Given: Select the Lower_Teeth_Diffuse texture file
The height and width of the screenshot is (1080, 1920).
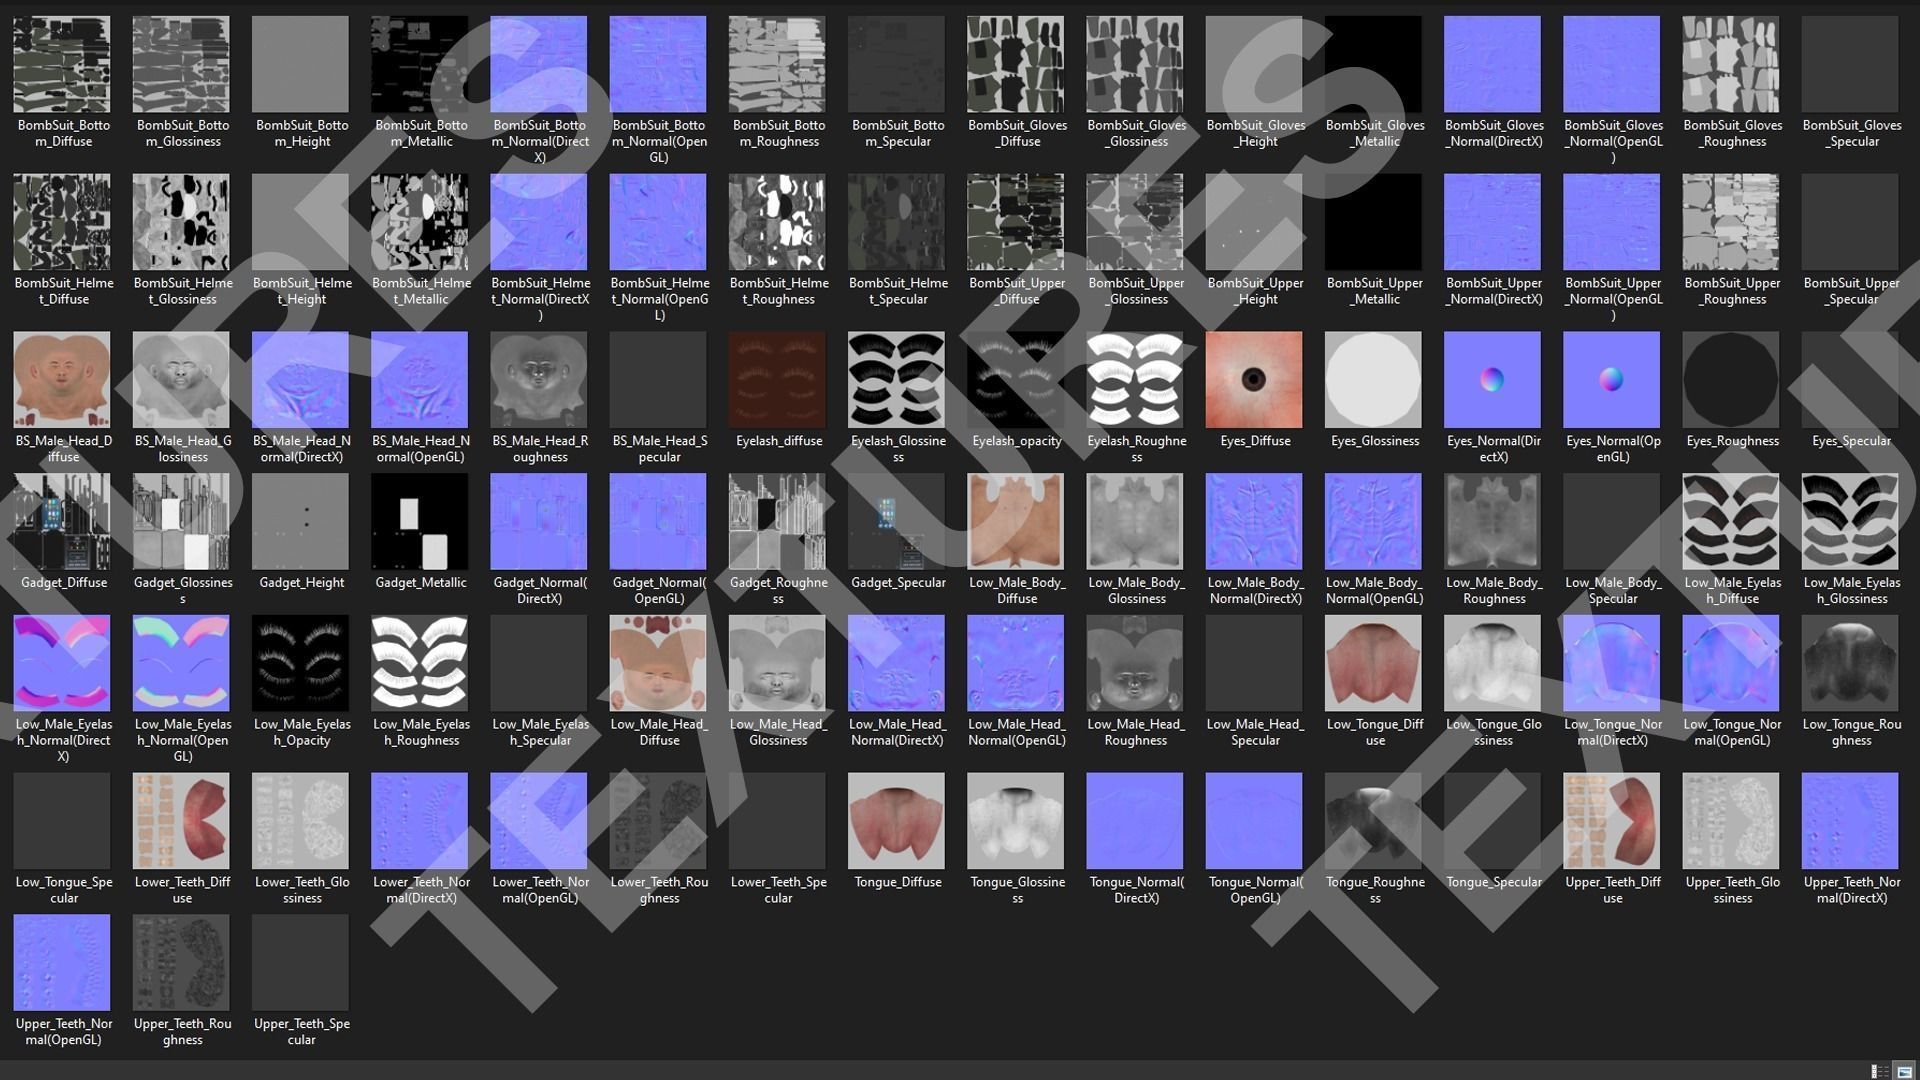Looking at the screenshot, I should coord(181,820).
